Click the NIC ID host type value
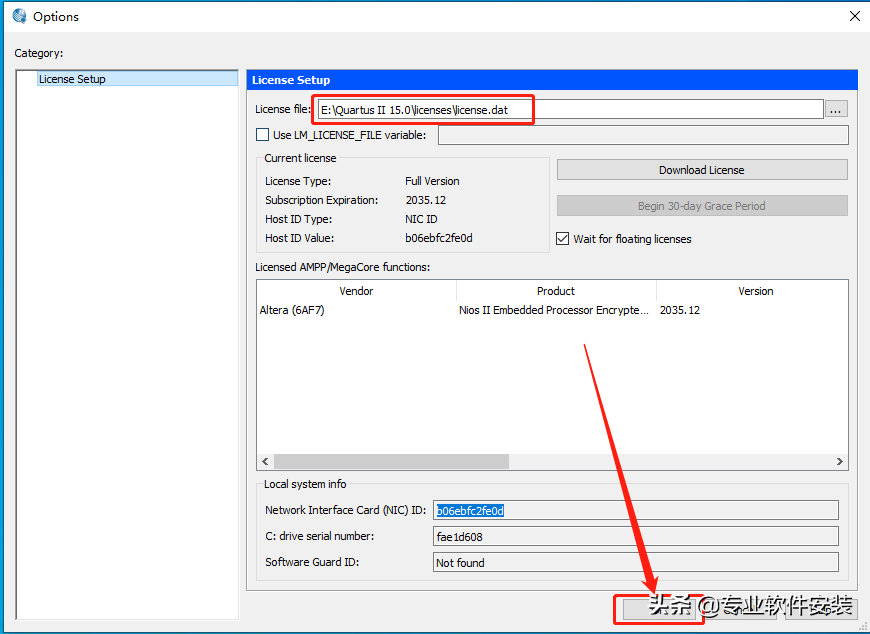 (421, 219)
